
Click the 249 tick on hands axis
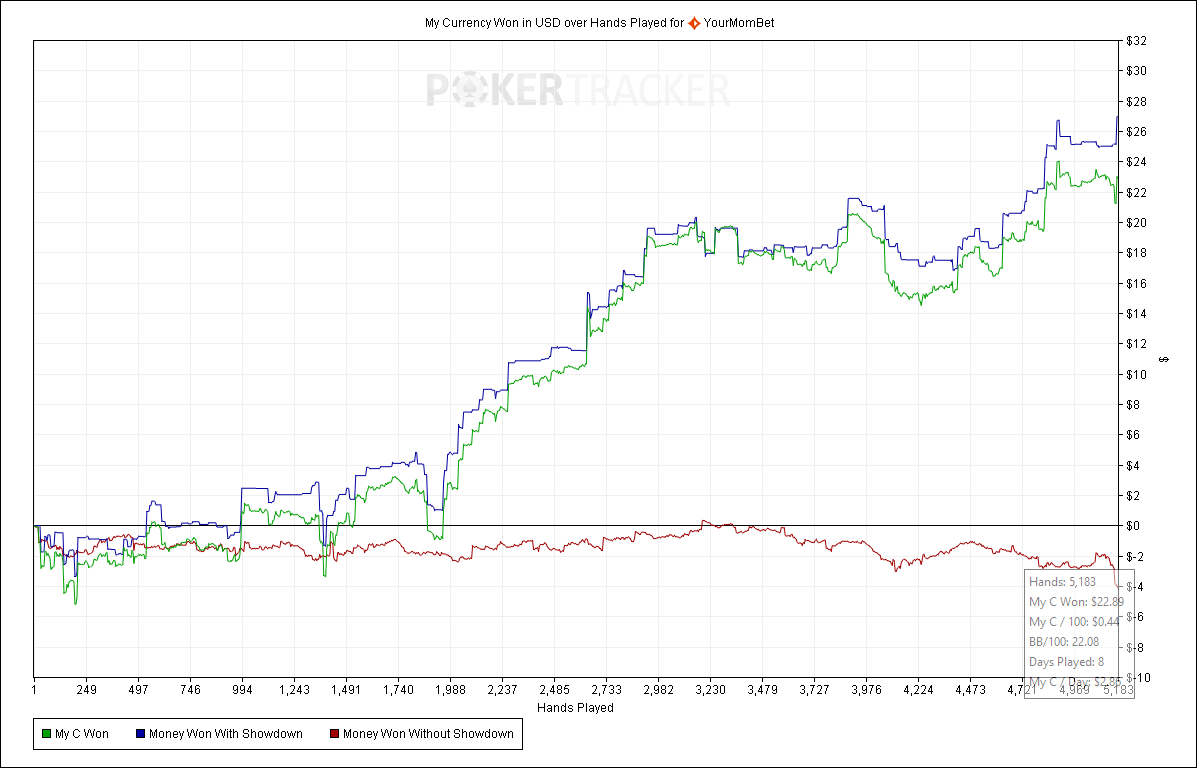point(86,690)
